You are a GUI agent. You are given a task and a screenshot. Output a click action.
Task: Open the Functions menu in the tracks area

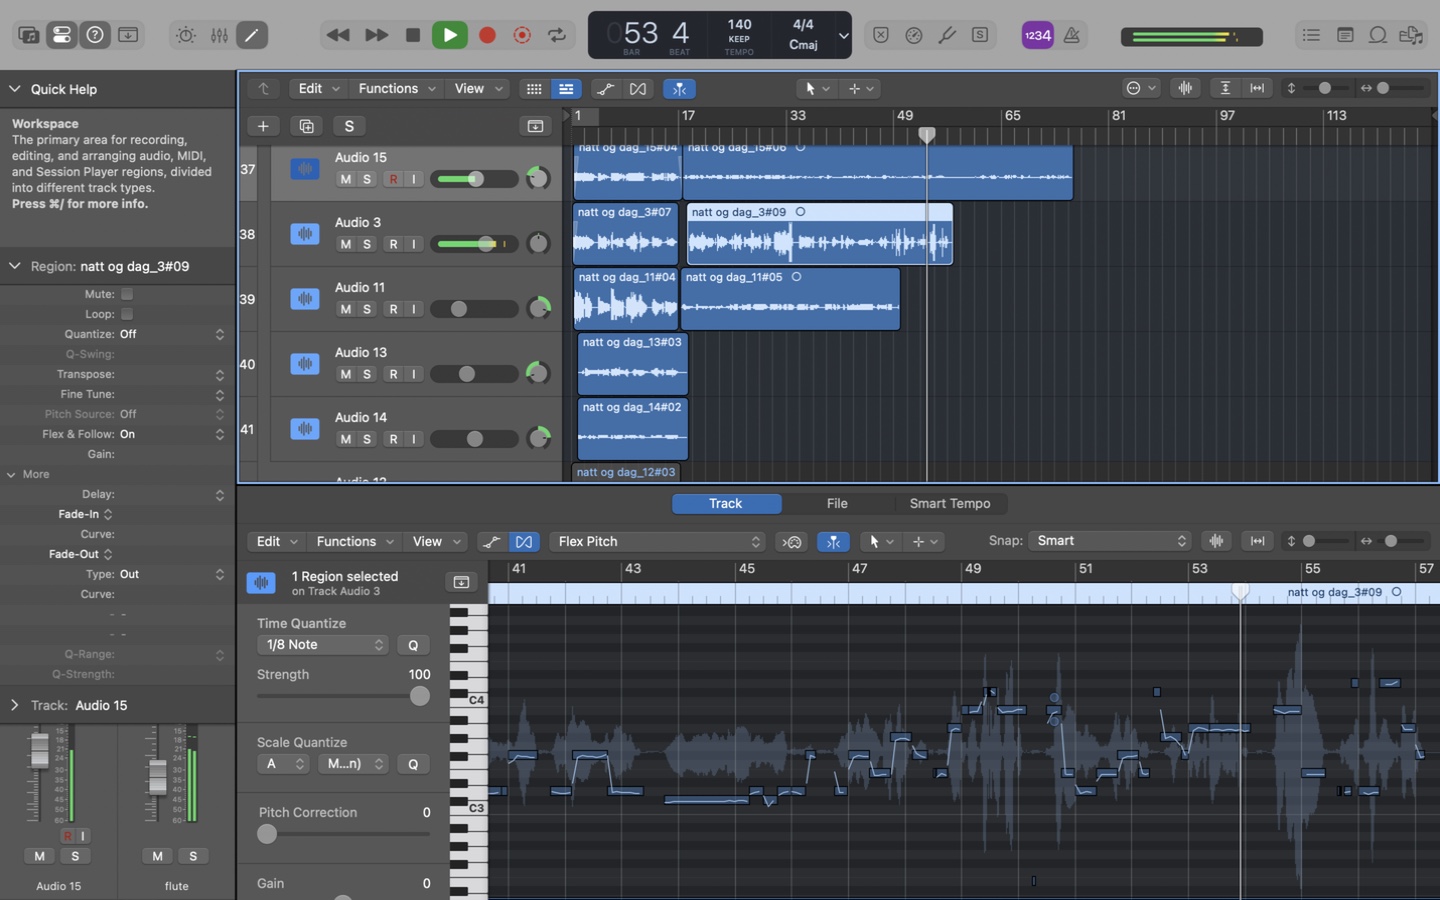[x=396, y=89]
